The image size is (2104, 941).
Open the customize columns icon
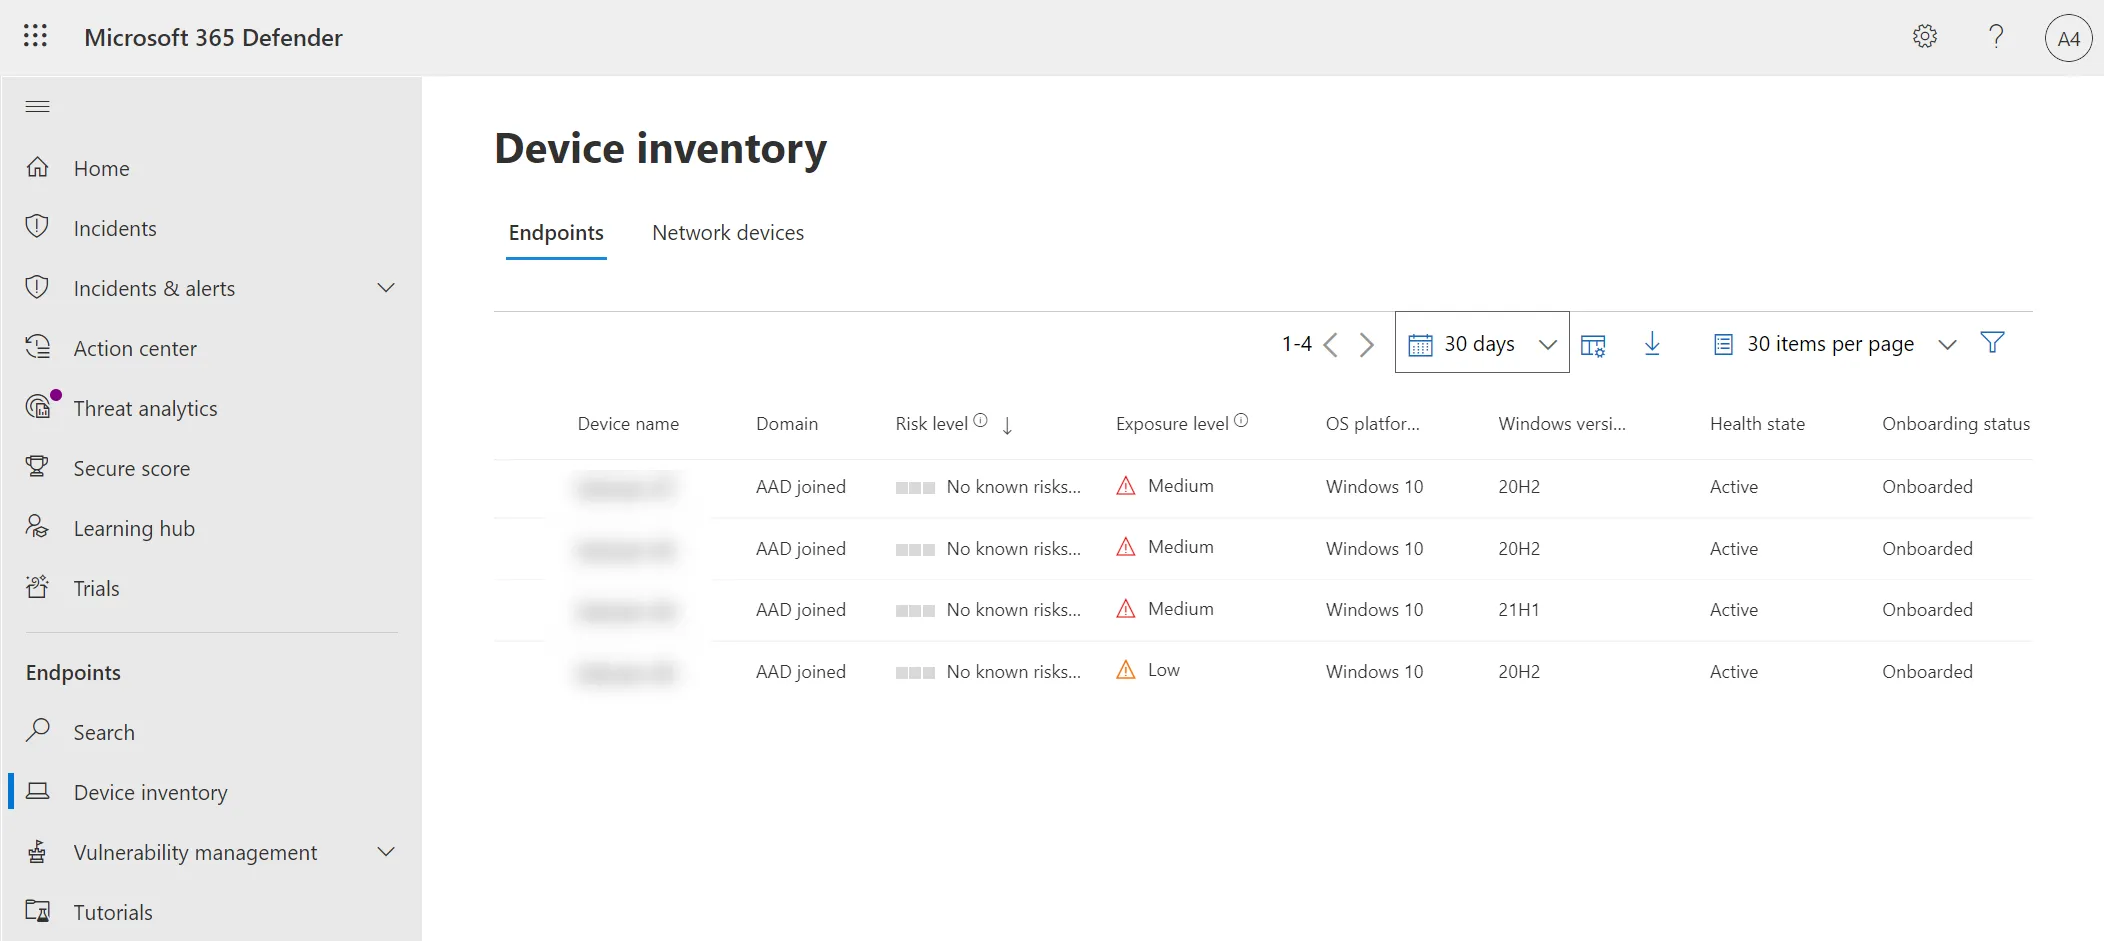pos(1593,345)
